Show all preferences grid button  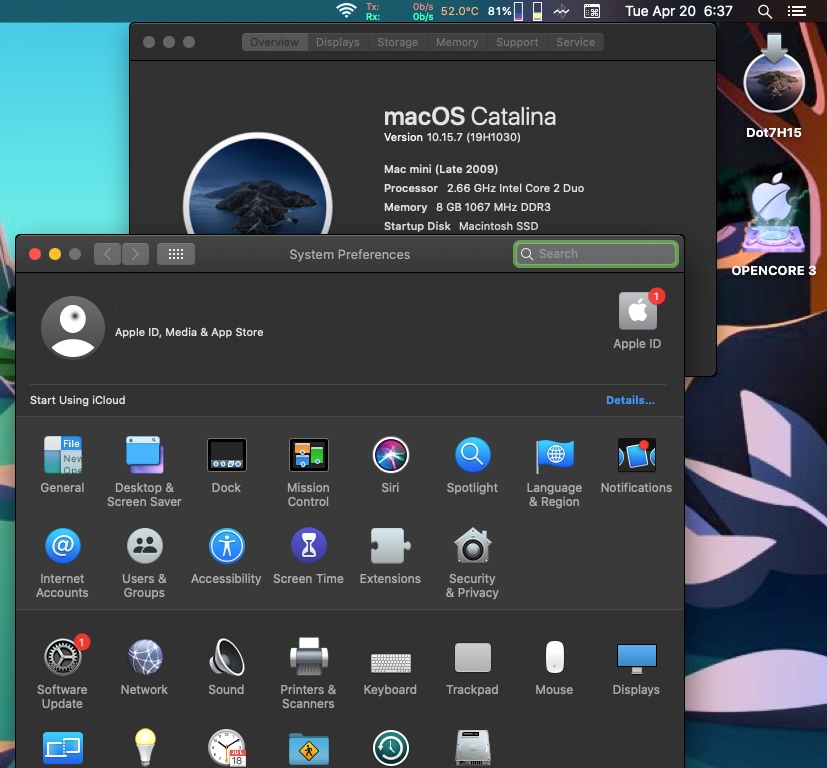tap(176, 254)
